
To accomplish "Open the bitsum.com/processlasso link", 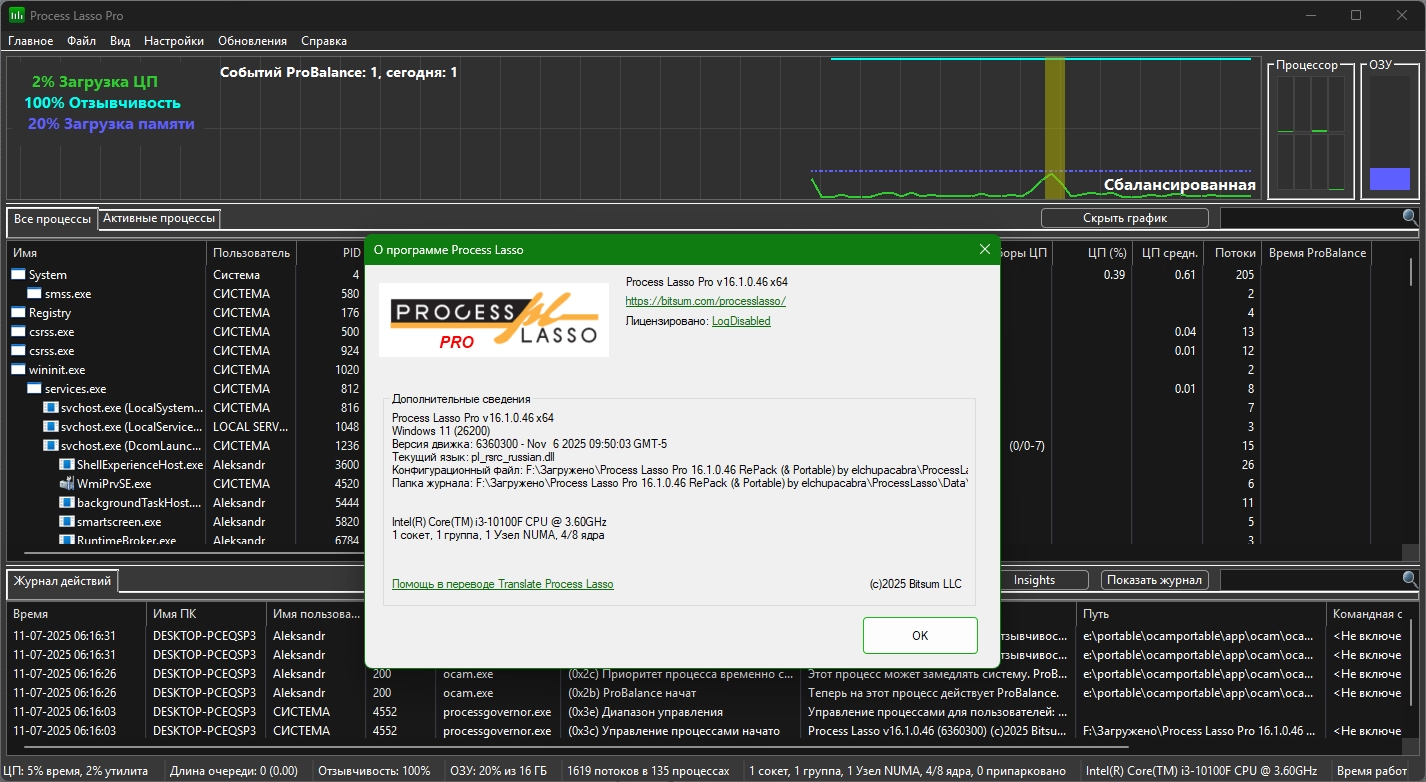I will pyautogui.click(x=706, y=301).
